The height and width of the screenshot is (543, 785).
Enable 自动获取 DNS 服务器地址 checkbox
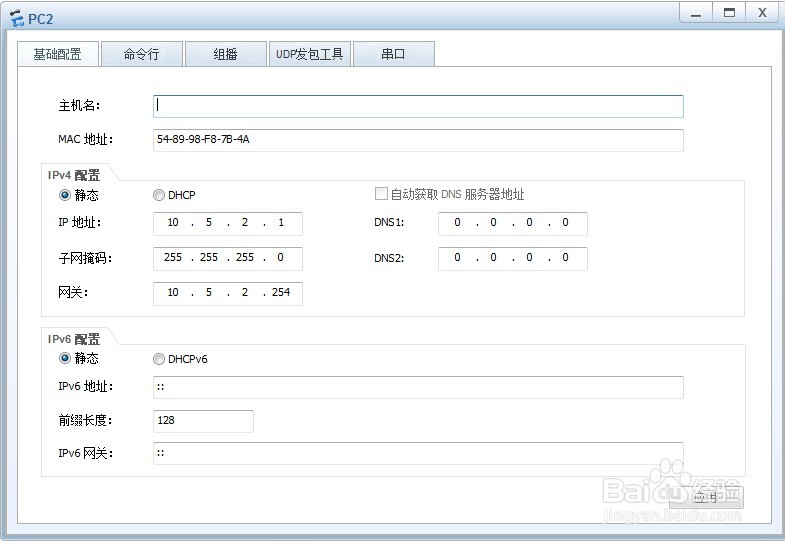coord(381,194)
